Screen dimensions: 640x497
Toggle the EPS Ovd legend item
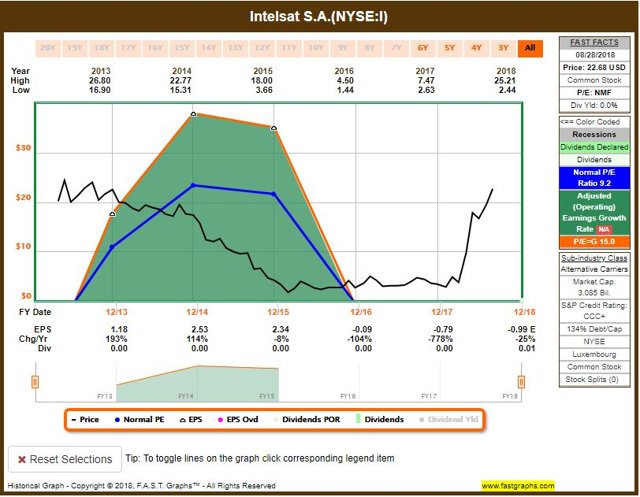coord(238,419)
